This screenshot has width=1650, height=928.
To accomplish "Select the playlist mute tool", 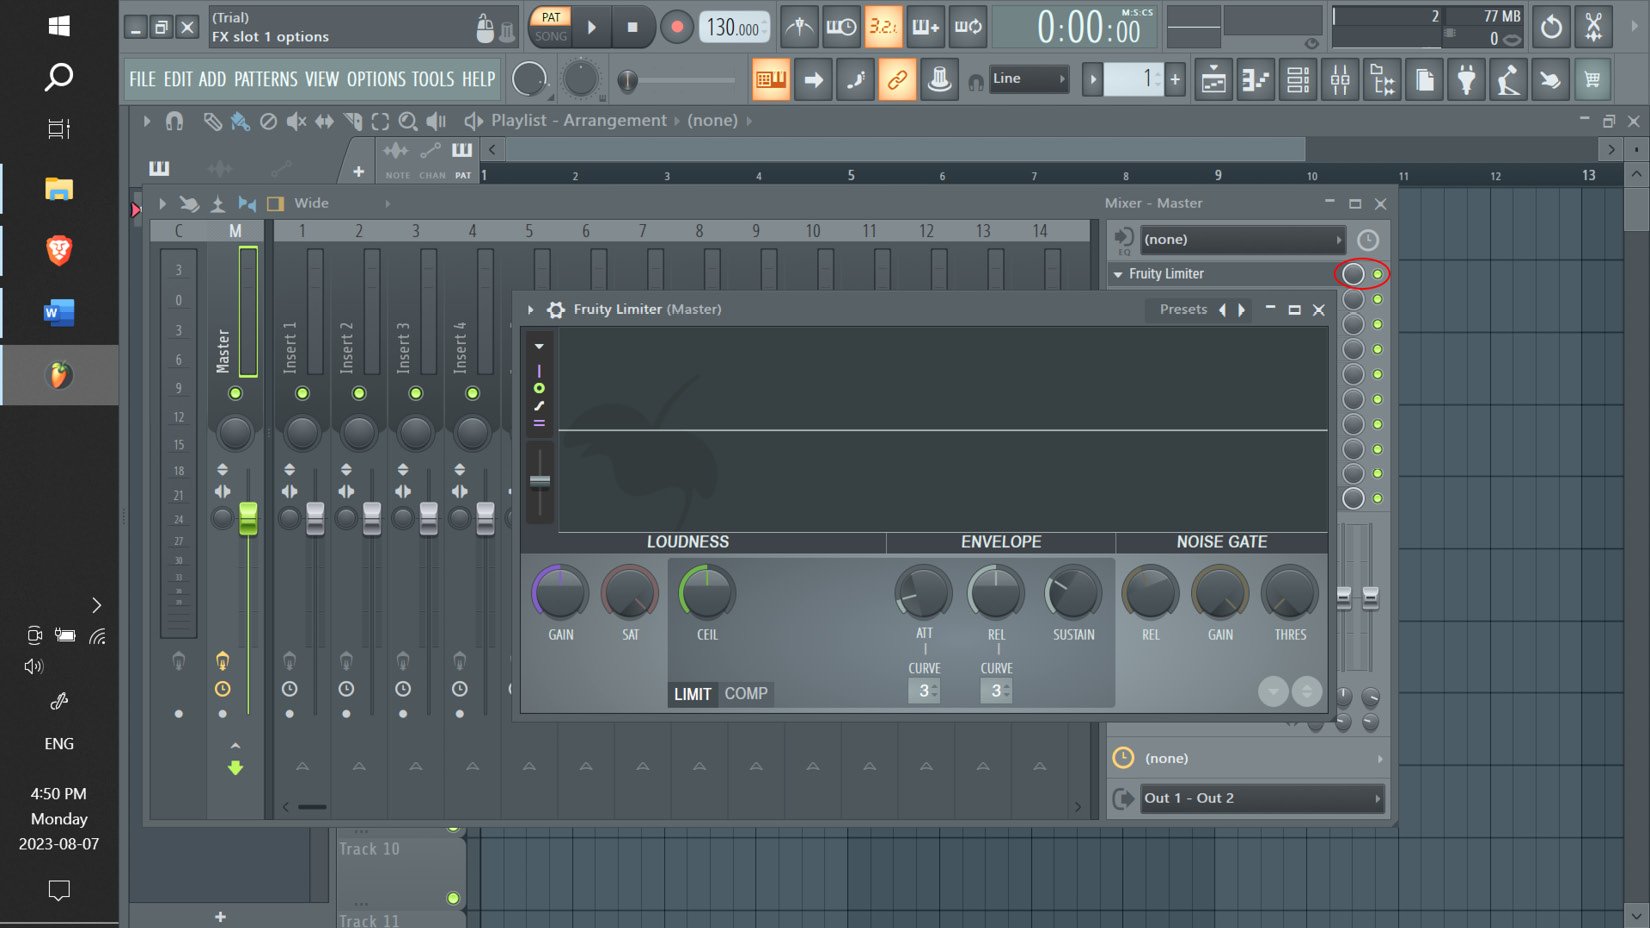I will point(296,121).
